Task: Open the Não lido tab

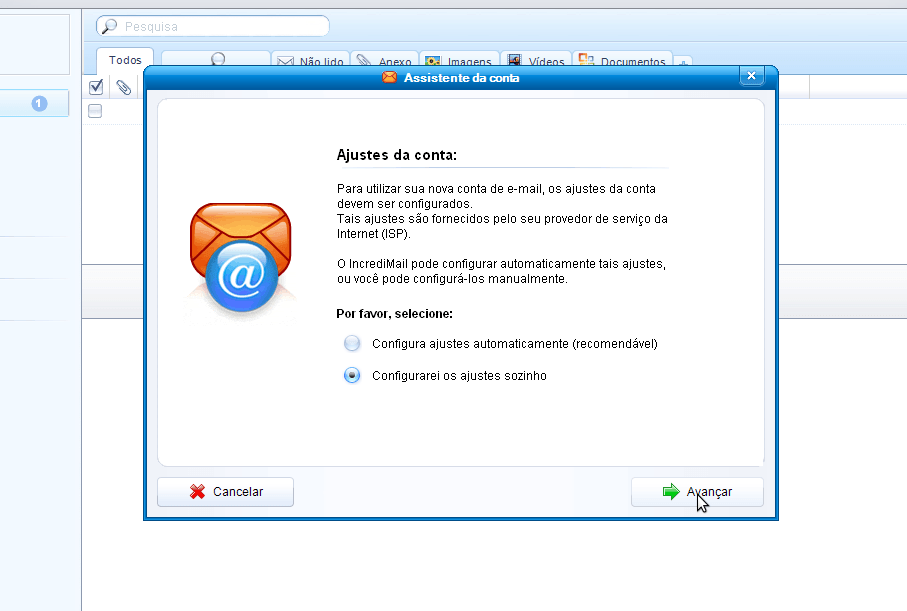Action: click(x=311, y=61)
